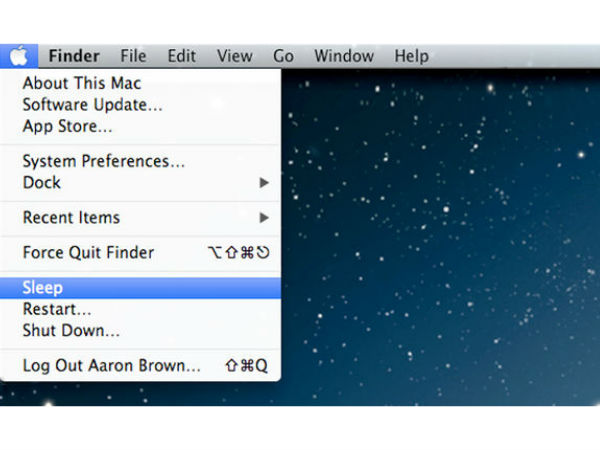Open App Store... from Apple menu
This screenshot has height=450, width=600.
point(140,126)
